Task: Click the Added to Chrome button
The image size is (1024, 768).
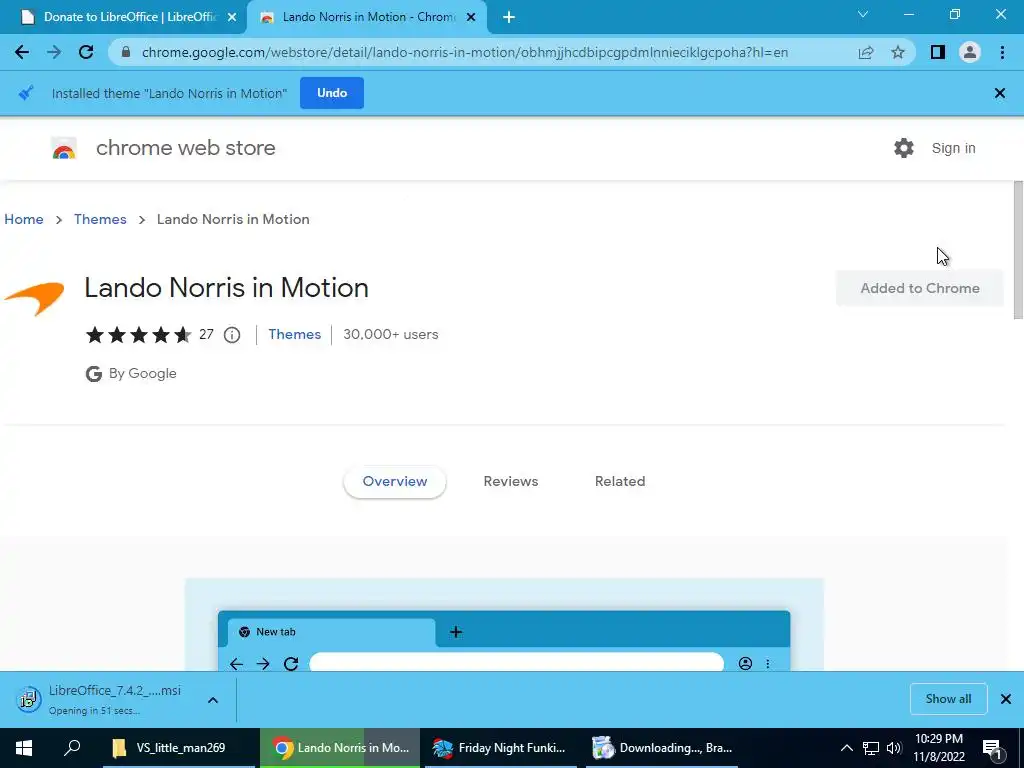Action: tap(920, 288)
